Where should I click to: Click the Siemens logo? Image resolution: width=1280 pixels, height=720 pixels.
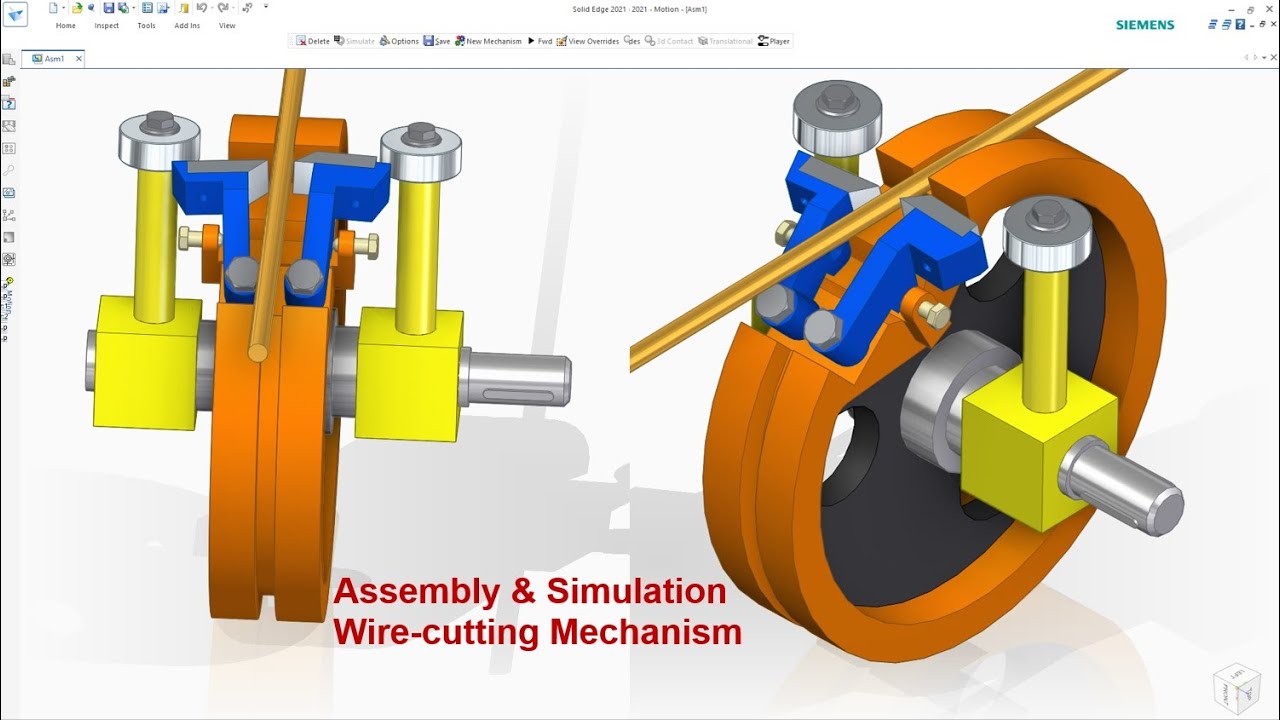point(1145,25)
